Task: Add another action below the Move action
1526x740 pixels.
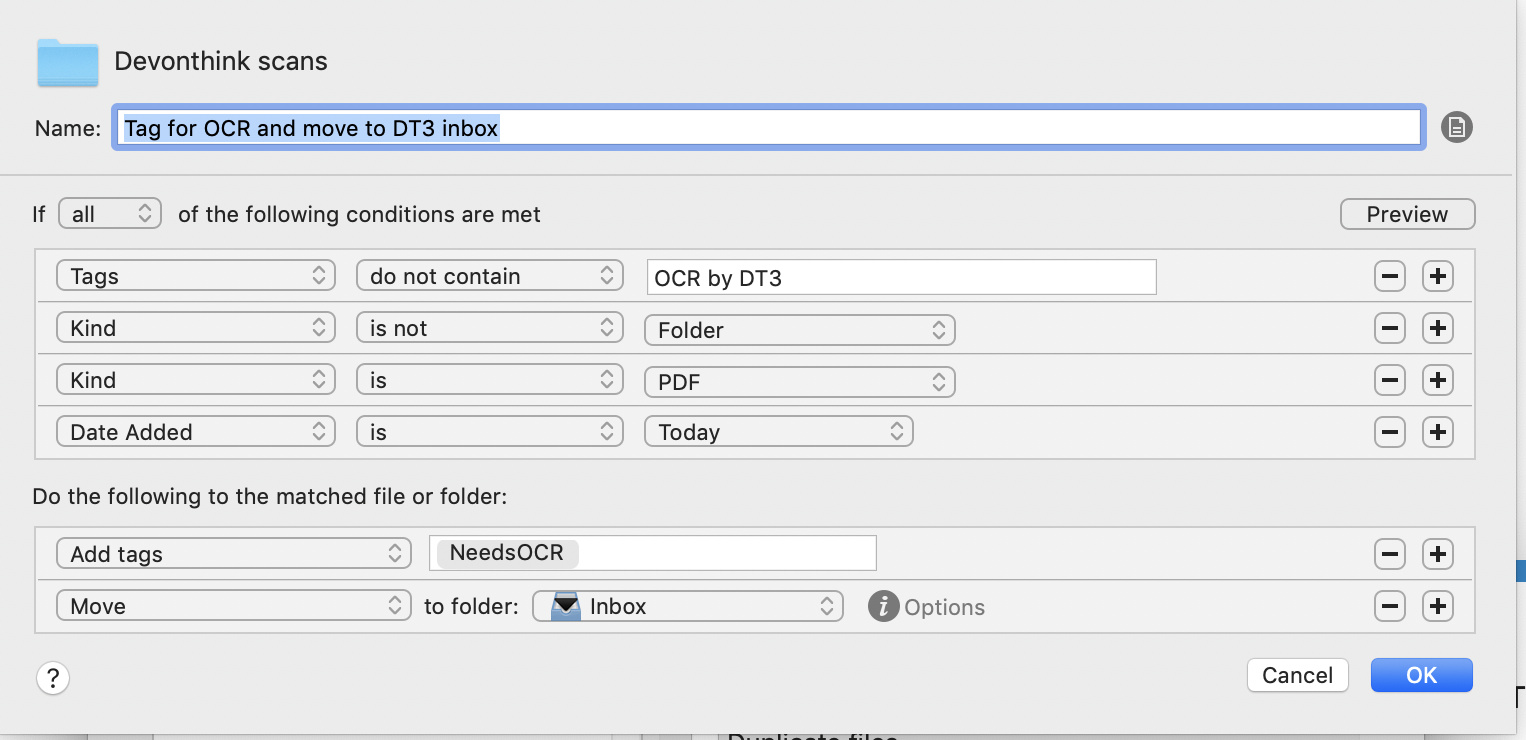Action: click(x=1437, y=606)
